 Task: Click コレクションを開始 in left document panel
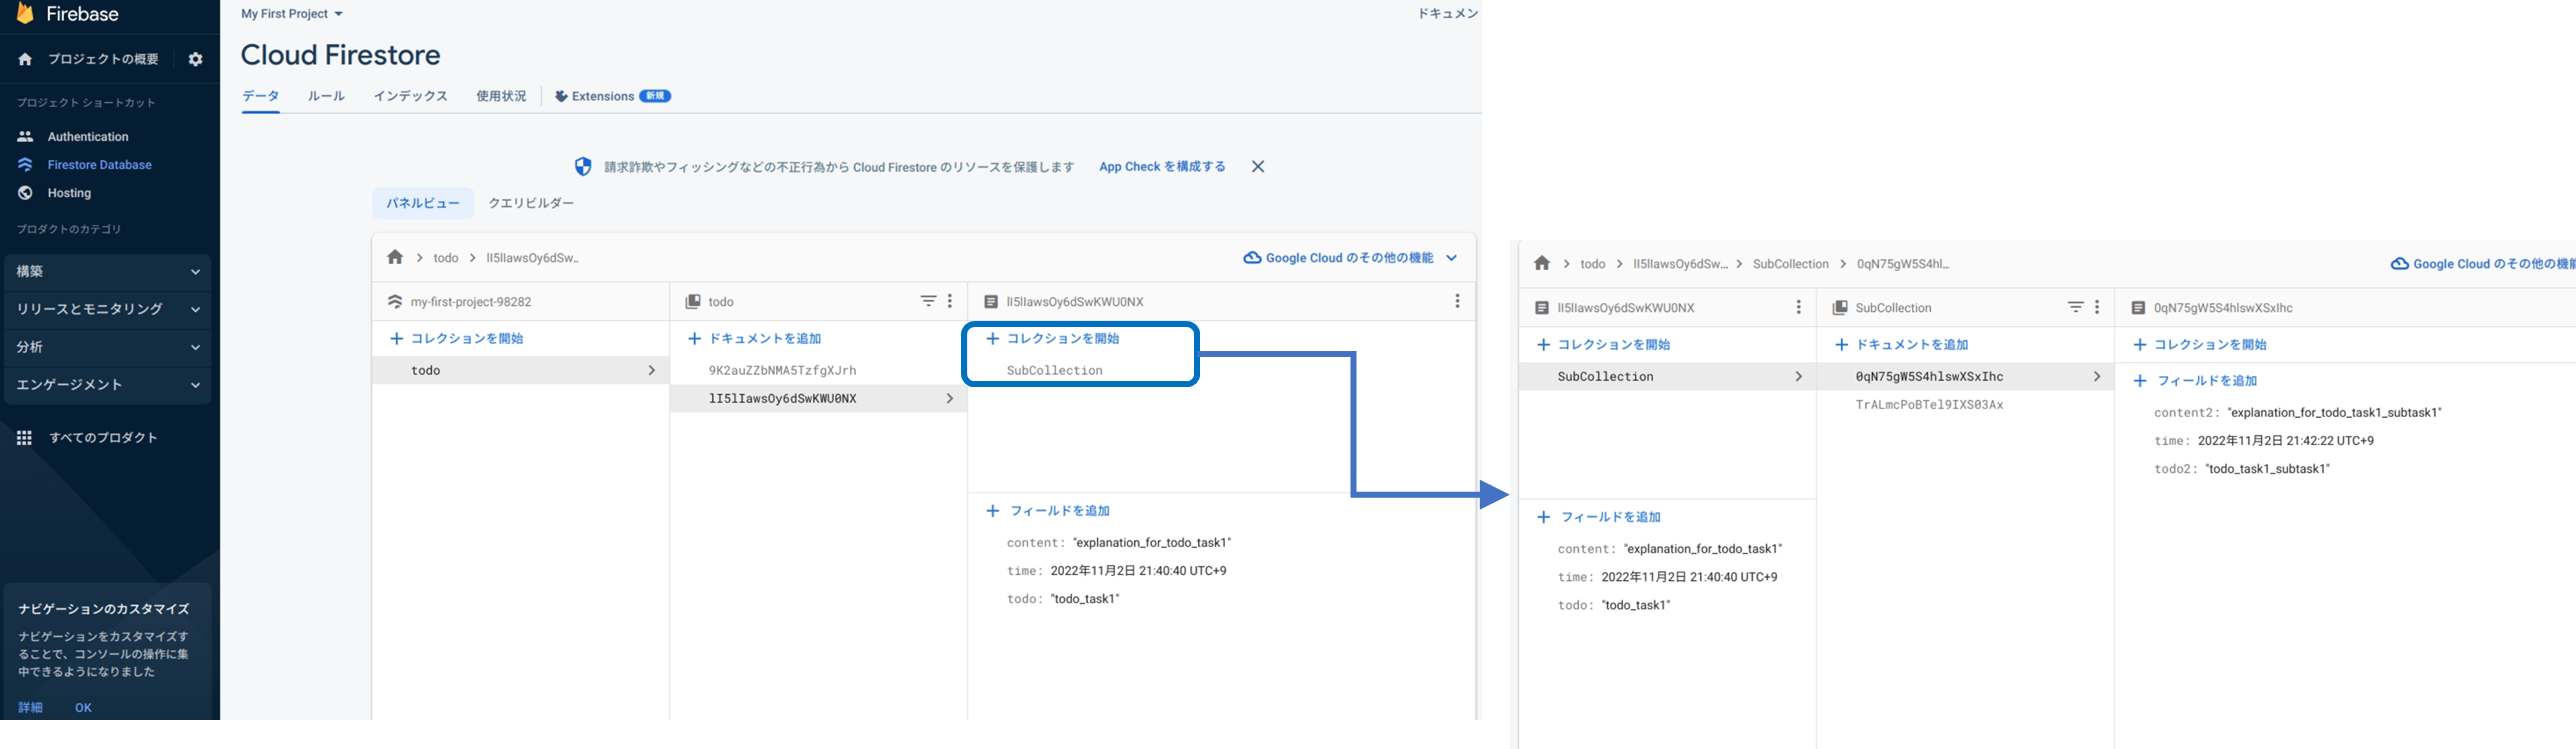pyautogui.click(x=1052, y=339)
